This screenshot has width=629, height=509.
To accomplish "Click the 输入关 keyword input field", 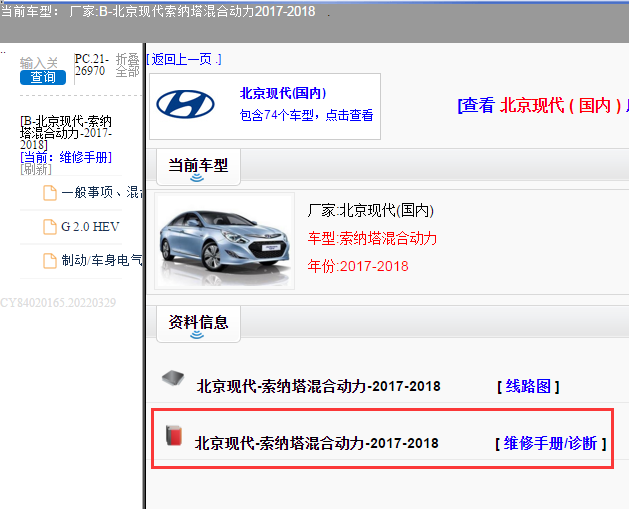I will 39,63.
